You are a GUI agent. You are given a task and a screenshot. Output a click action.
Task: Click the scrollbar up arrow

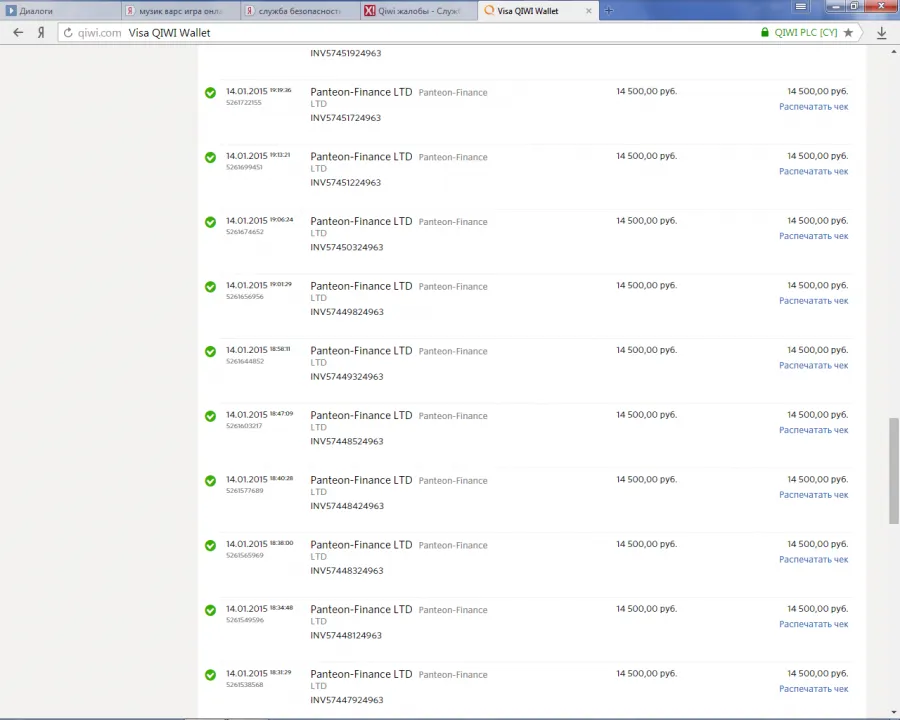(x=894, y=52)
